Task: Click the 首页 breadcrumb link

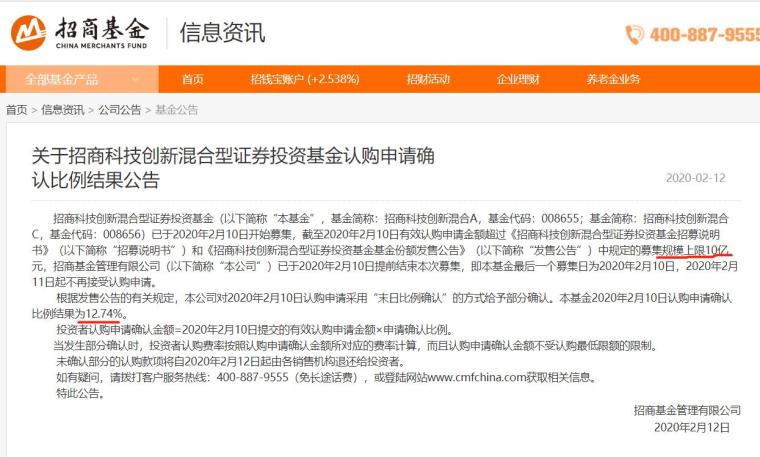Action: click(16, 110)
